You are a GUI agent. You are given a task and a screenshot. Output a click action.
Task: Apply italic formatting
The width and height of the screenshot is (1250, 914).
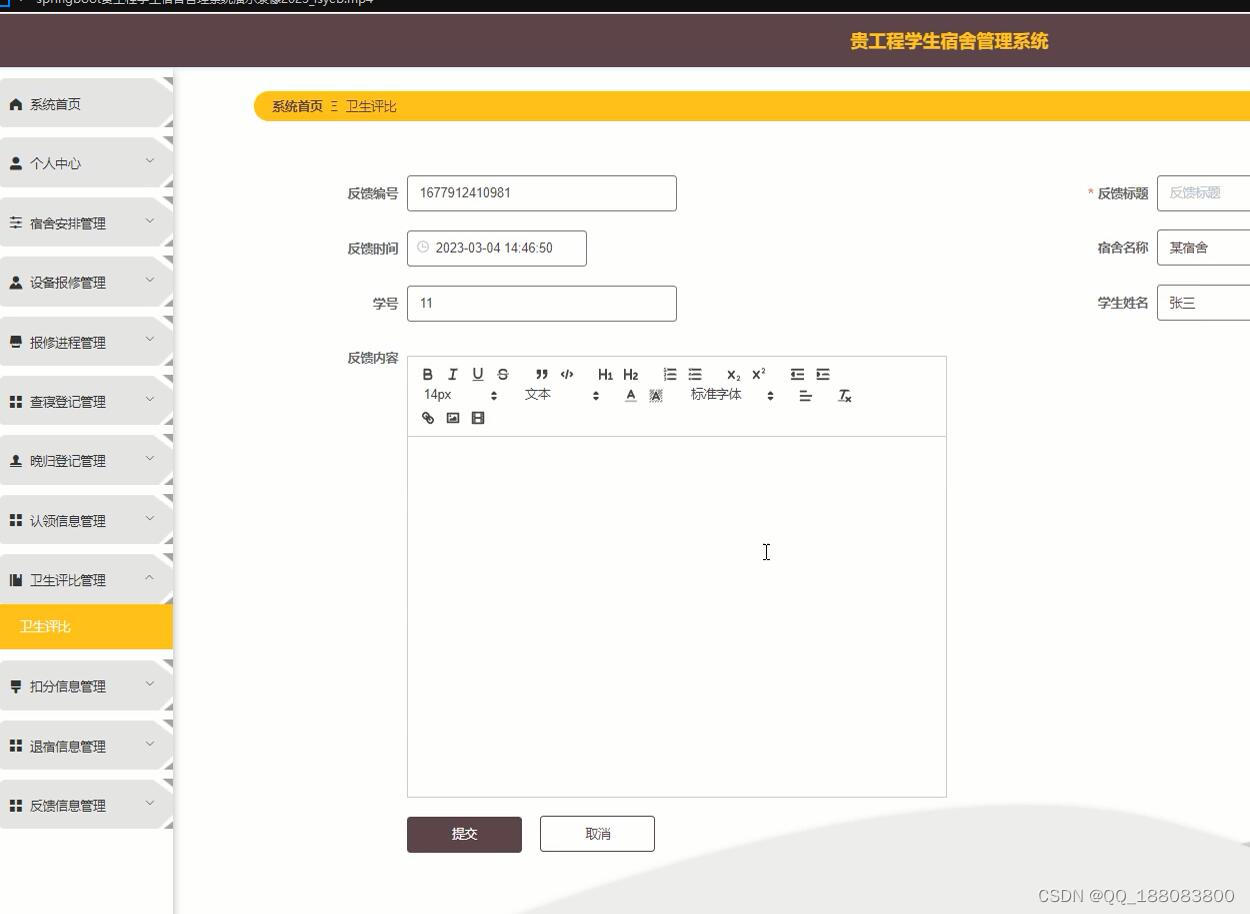452,374
